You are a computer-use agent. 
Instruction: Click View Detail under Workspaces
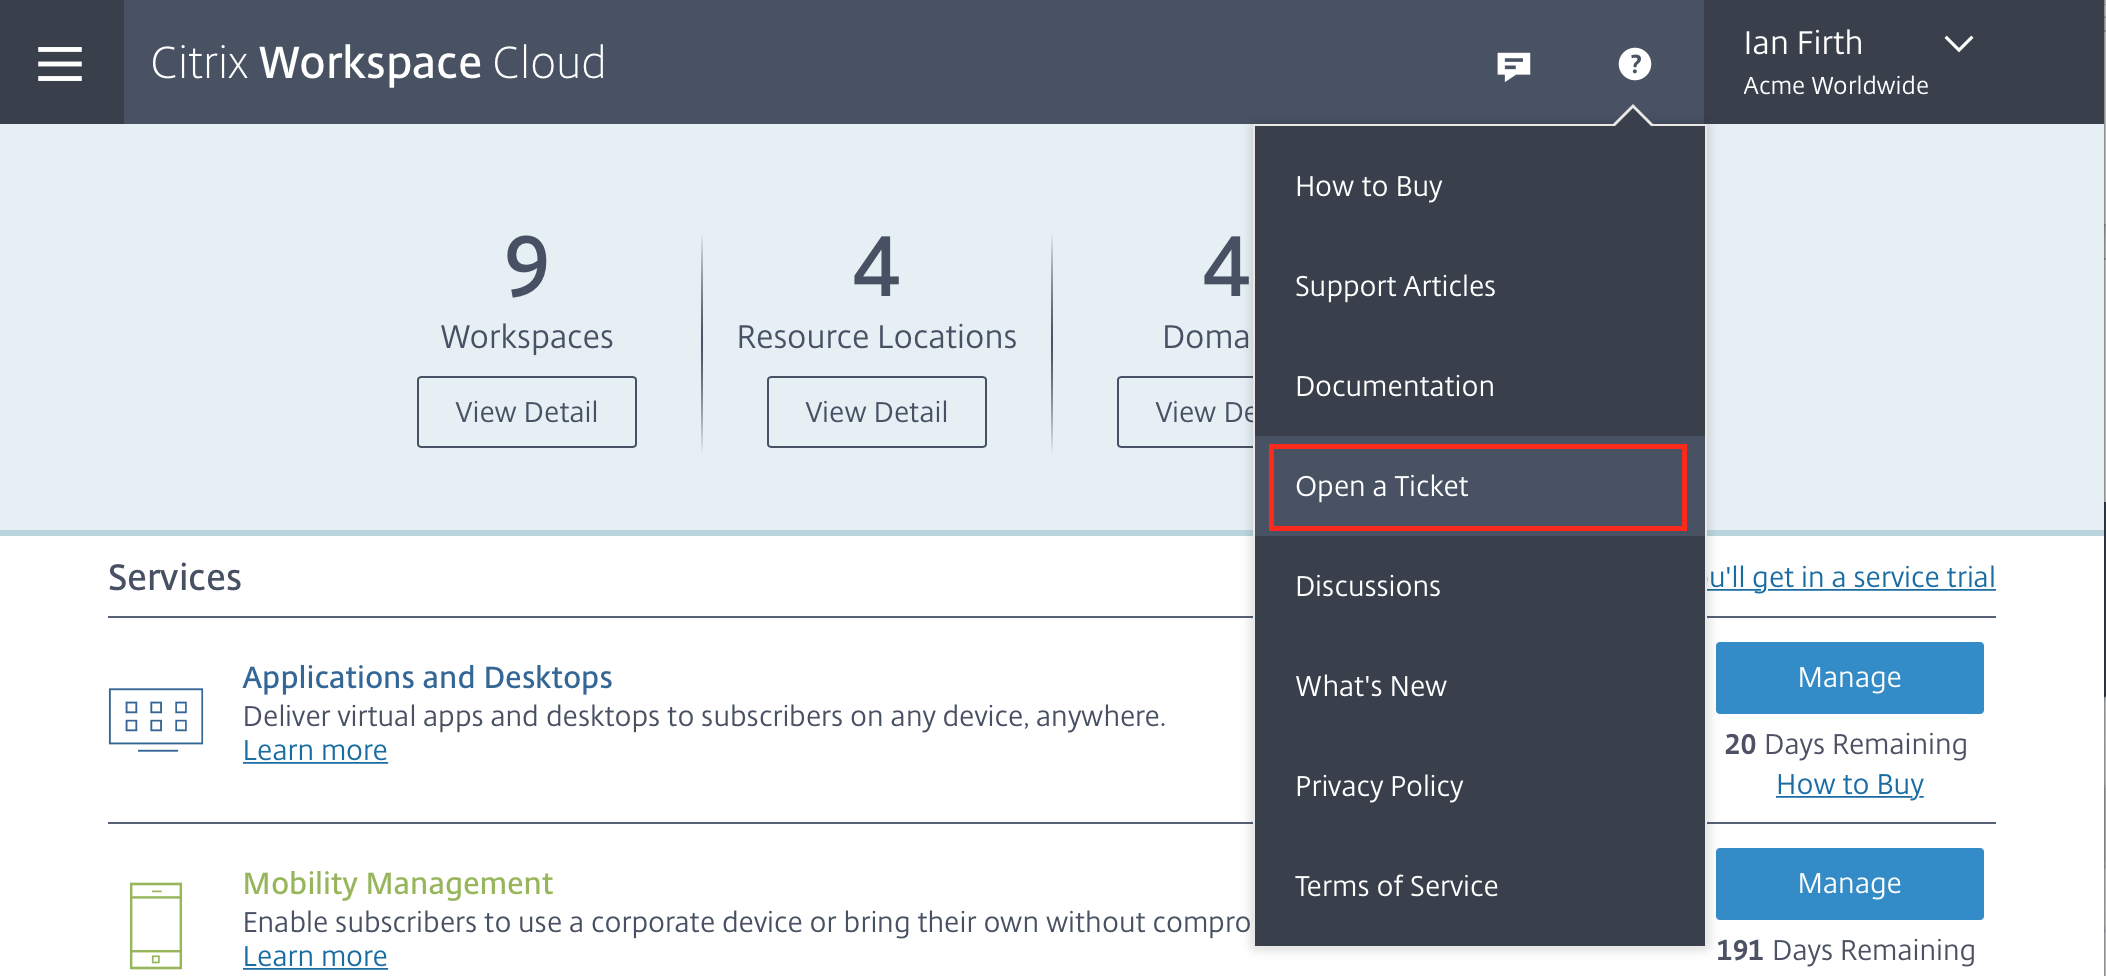[527, 412]
